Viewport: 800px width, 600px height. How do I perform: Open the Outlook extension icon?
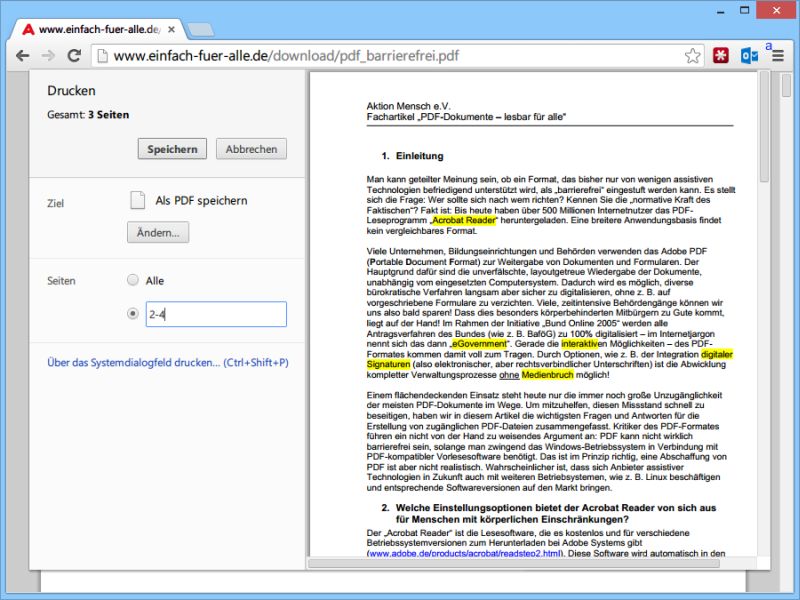(749, 56)
